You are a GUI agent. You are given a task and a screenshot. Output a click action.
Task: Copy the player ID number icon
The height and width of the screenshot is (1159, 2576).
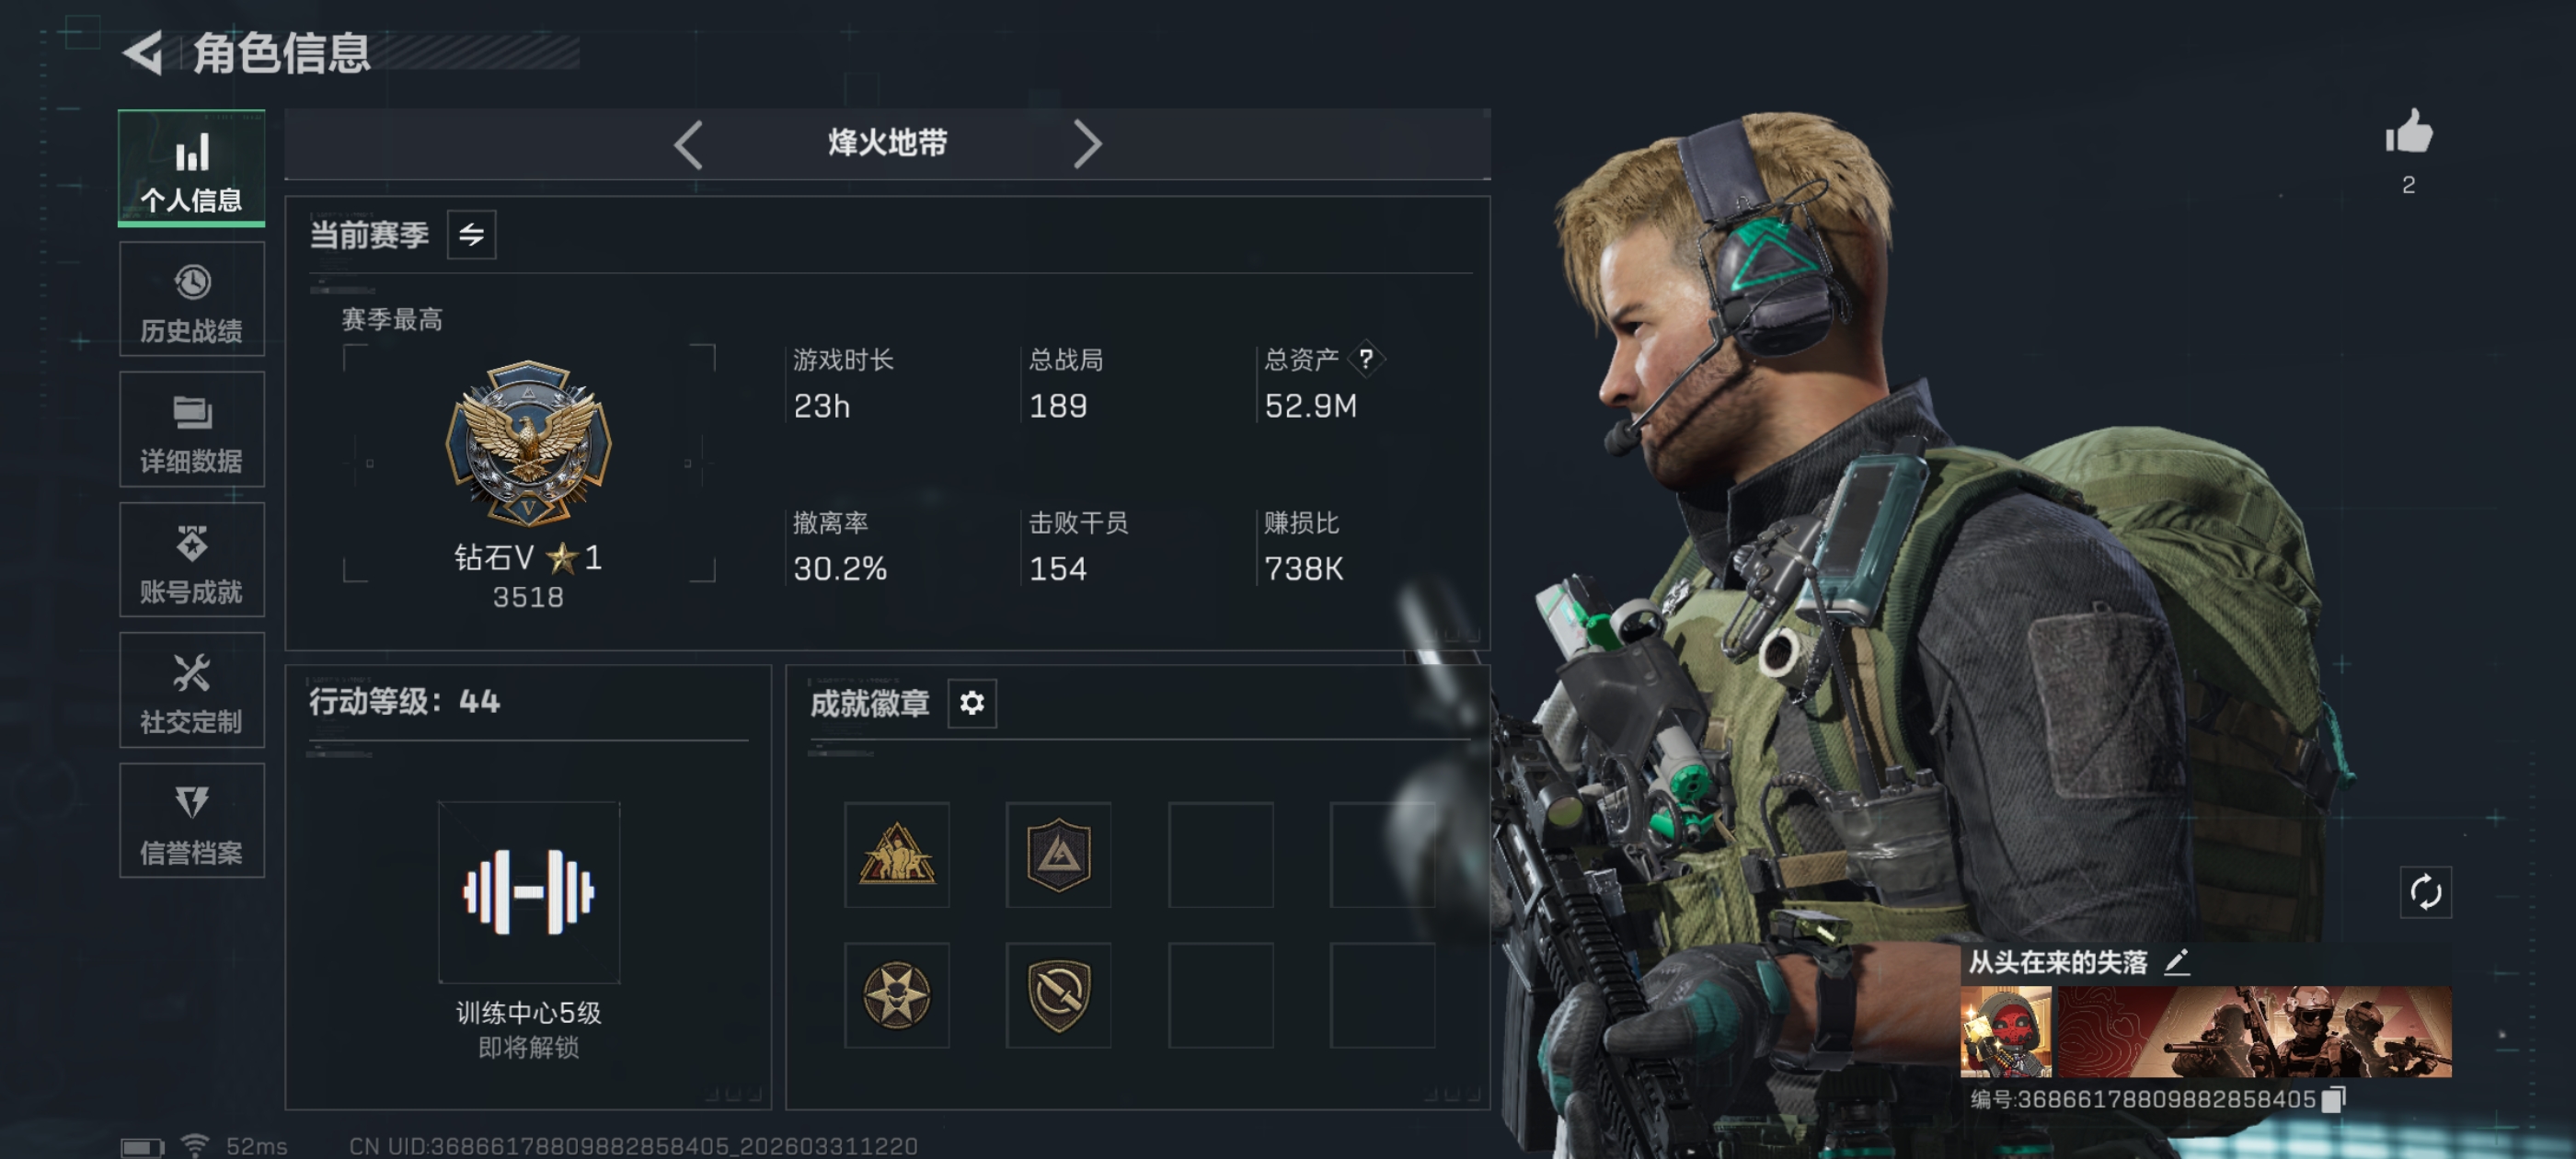tap(2333, 1099)
